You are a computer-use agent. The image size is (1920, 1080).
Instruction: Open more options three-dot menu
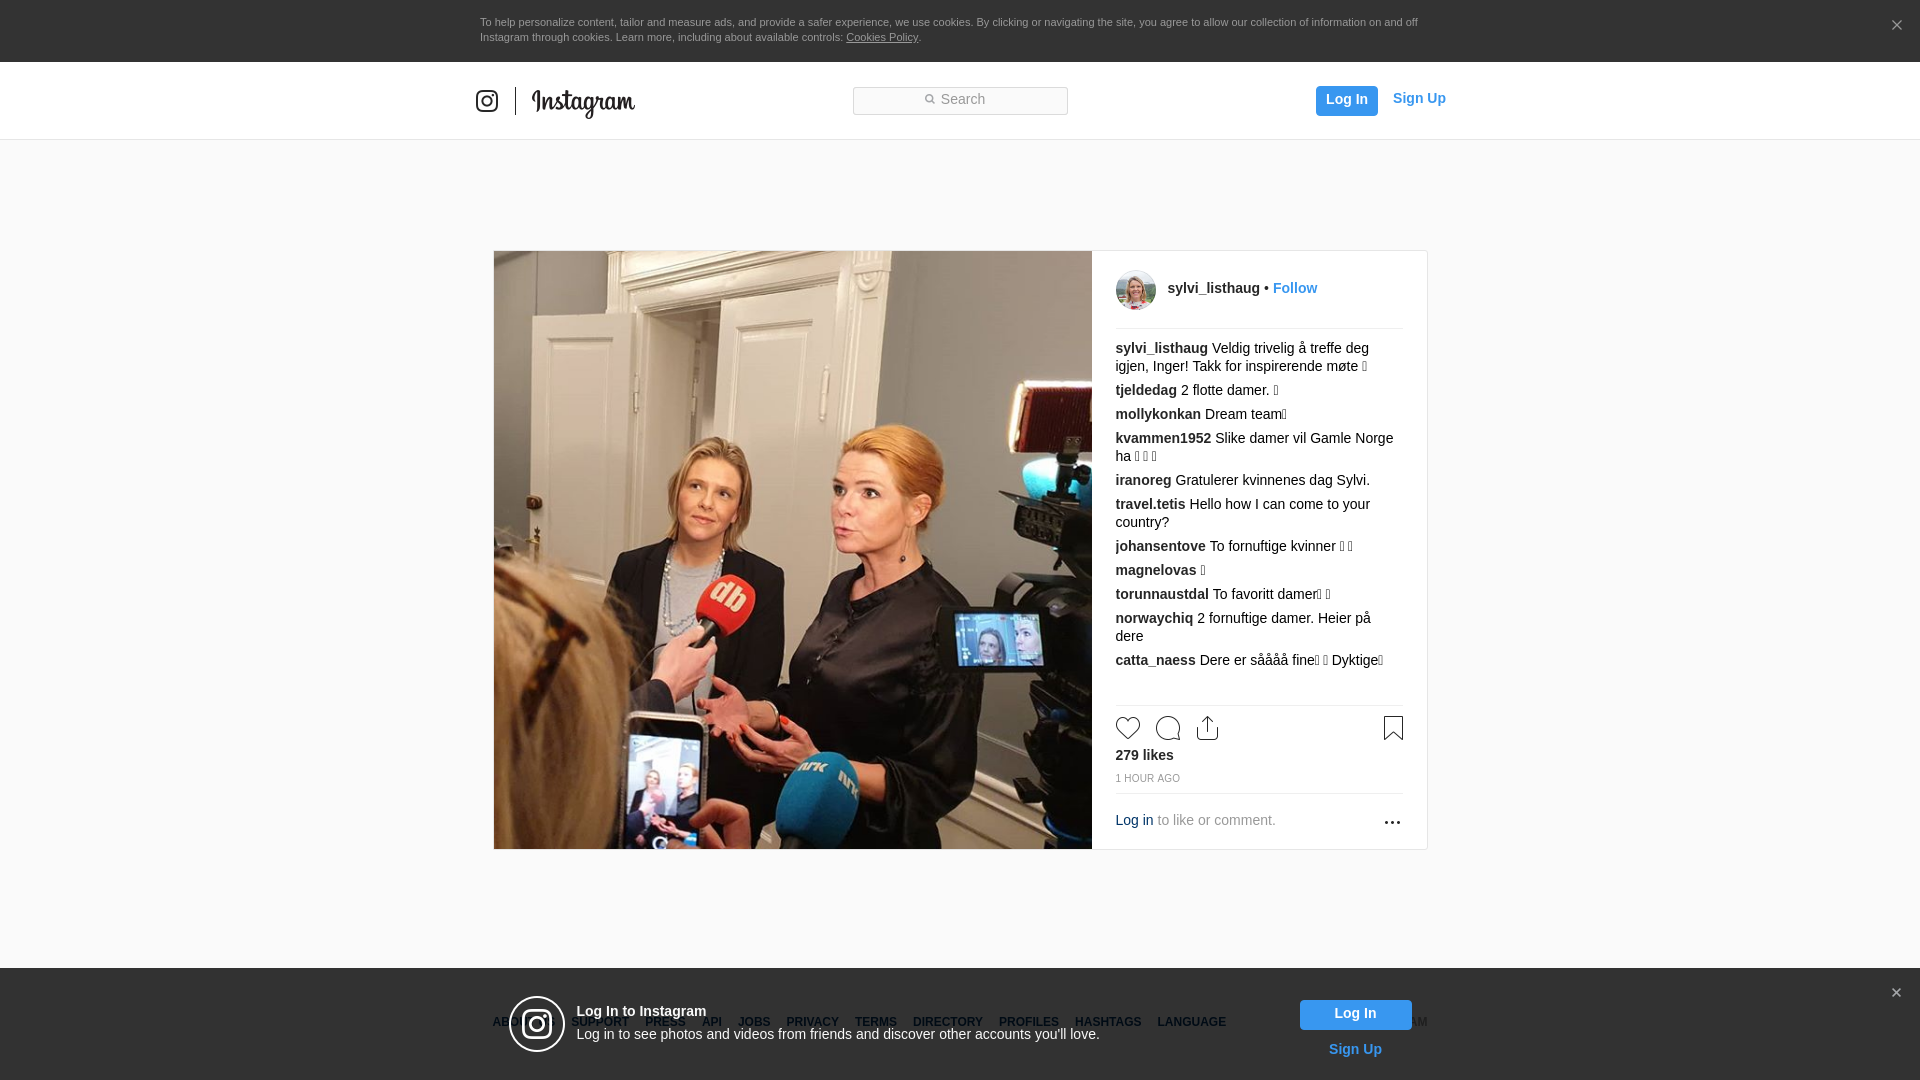[1392, 822]
